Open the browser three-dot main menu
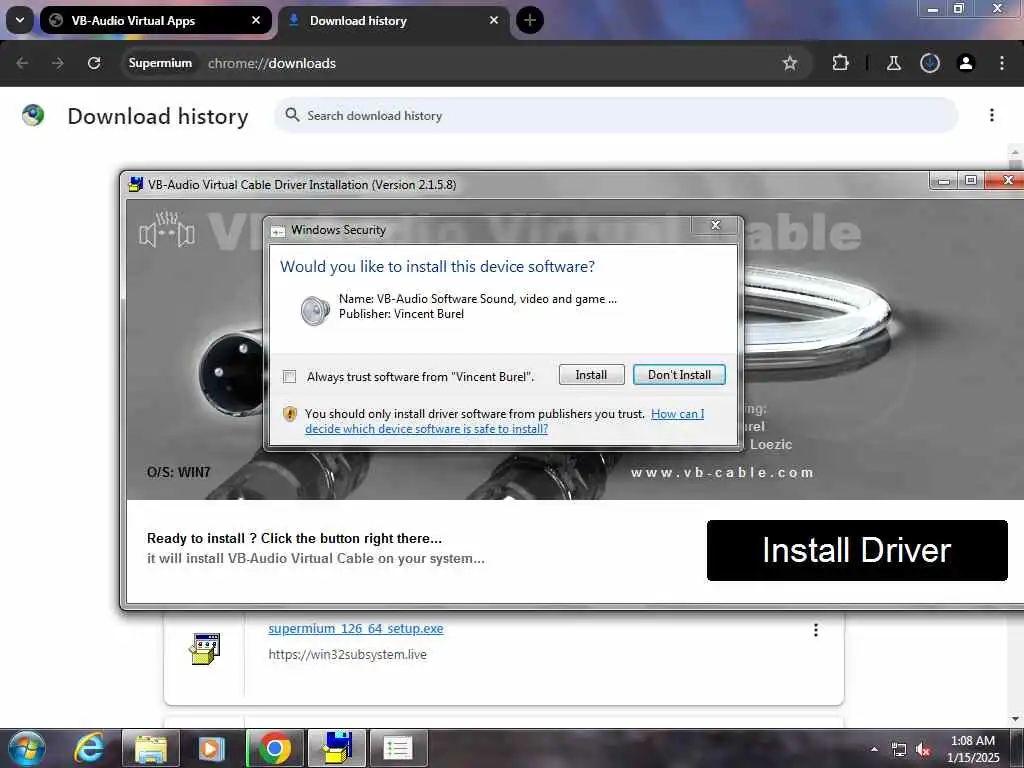The height and width of the screenshot is (768, 1024). [1001, 63]
